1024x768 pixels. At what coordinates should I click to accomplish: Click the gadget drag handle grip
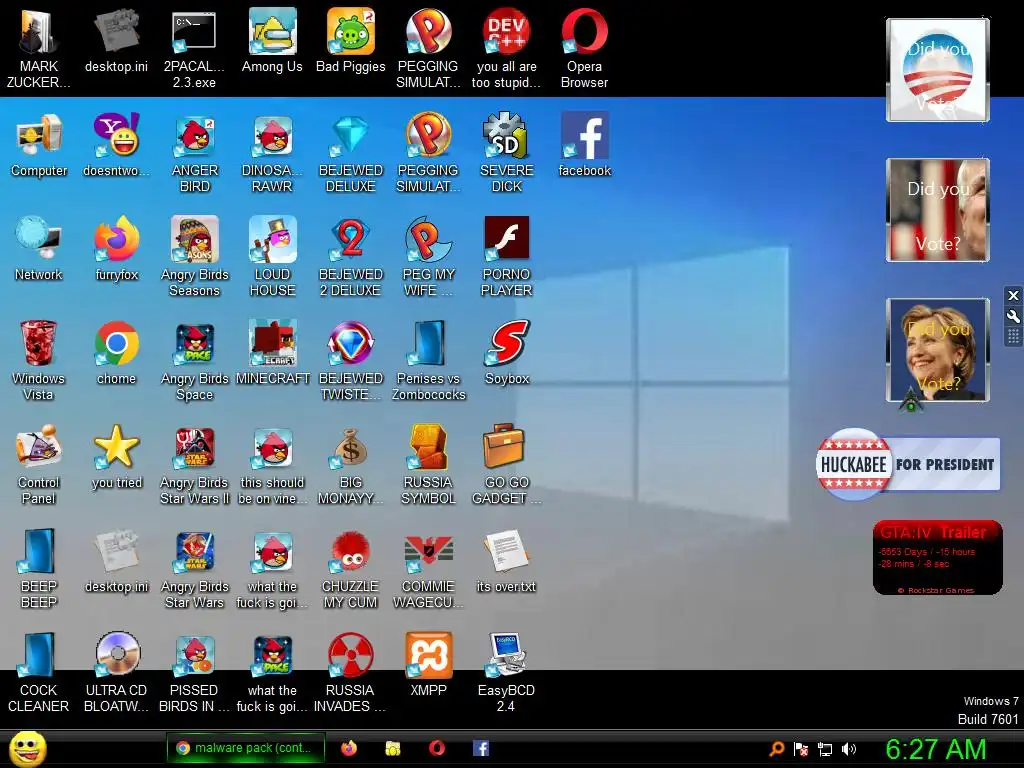pyautogui.click(x=1013, y=336)
